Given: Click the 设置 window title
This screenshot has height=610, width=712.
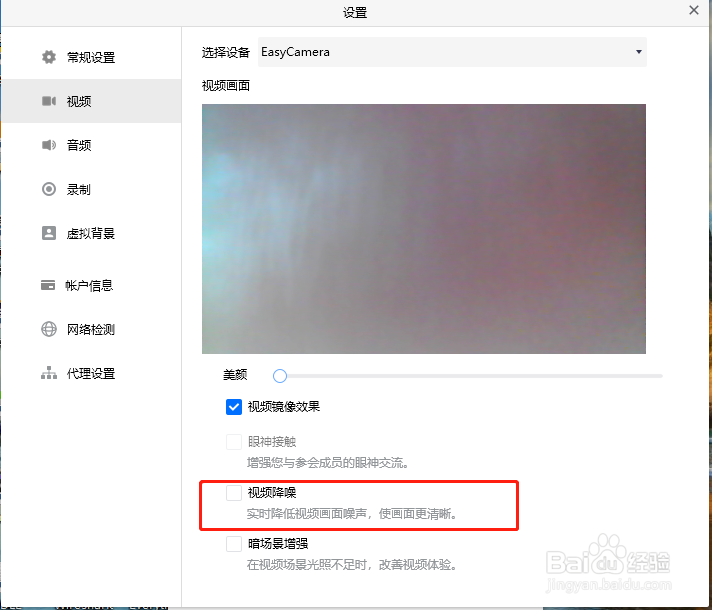Looking at the screenshot, I should tap(355, 12).
